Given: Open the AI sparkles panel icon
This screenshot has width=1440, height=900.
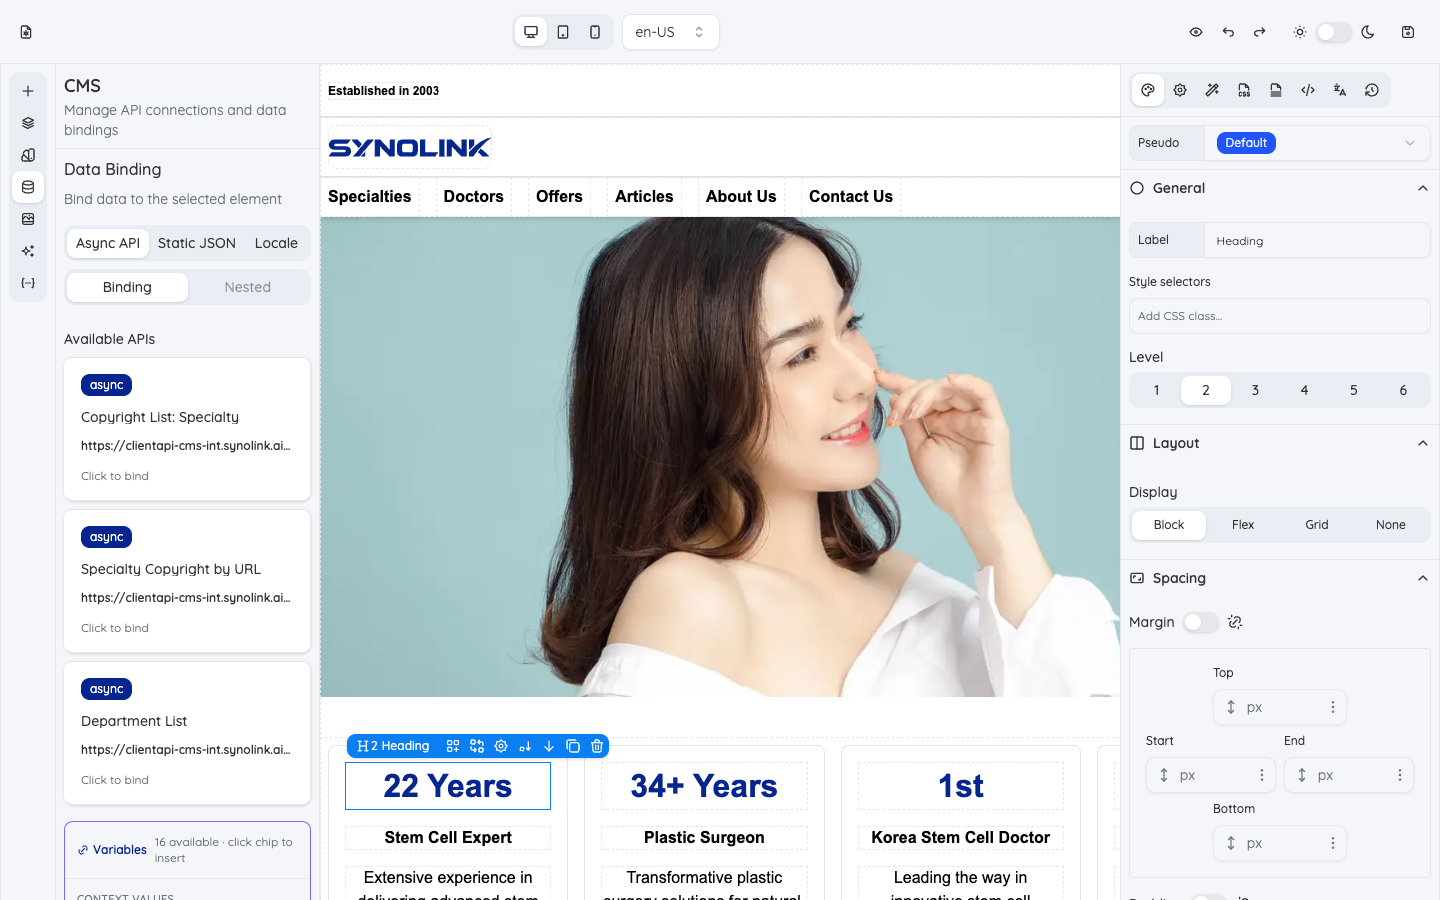Looking at the screenshot, I should click(x=28, y=251).
